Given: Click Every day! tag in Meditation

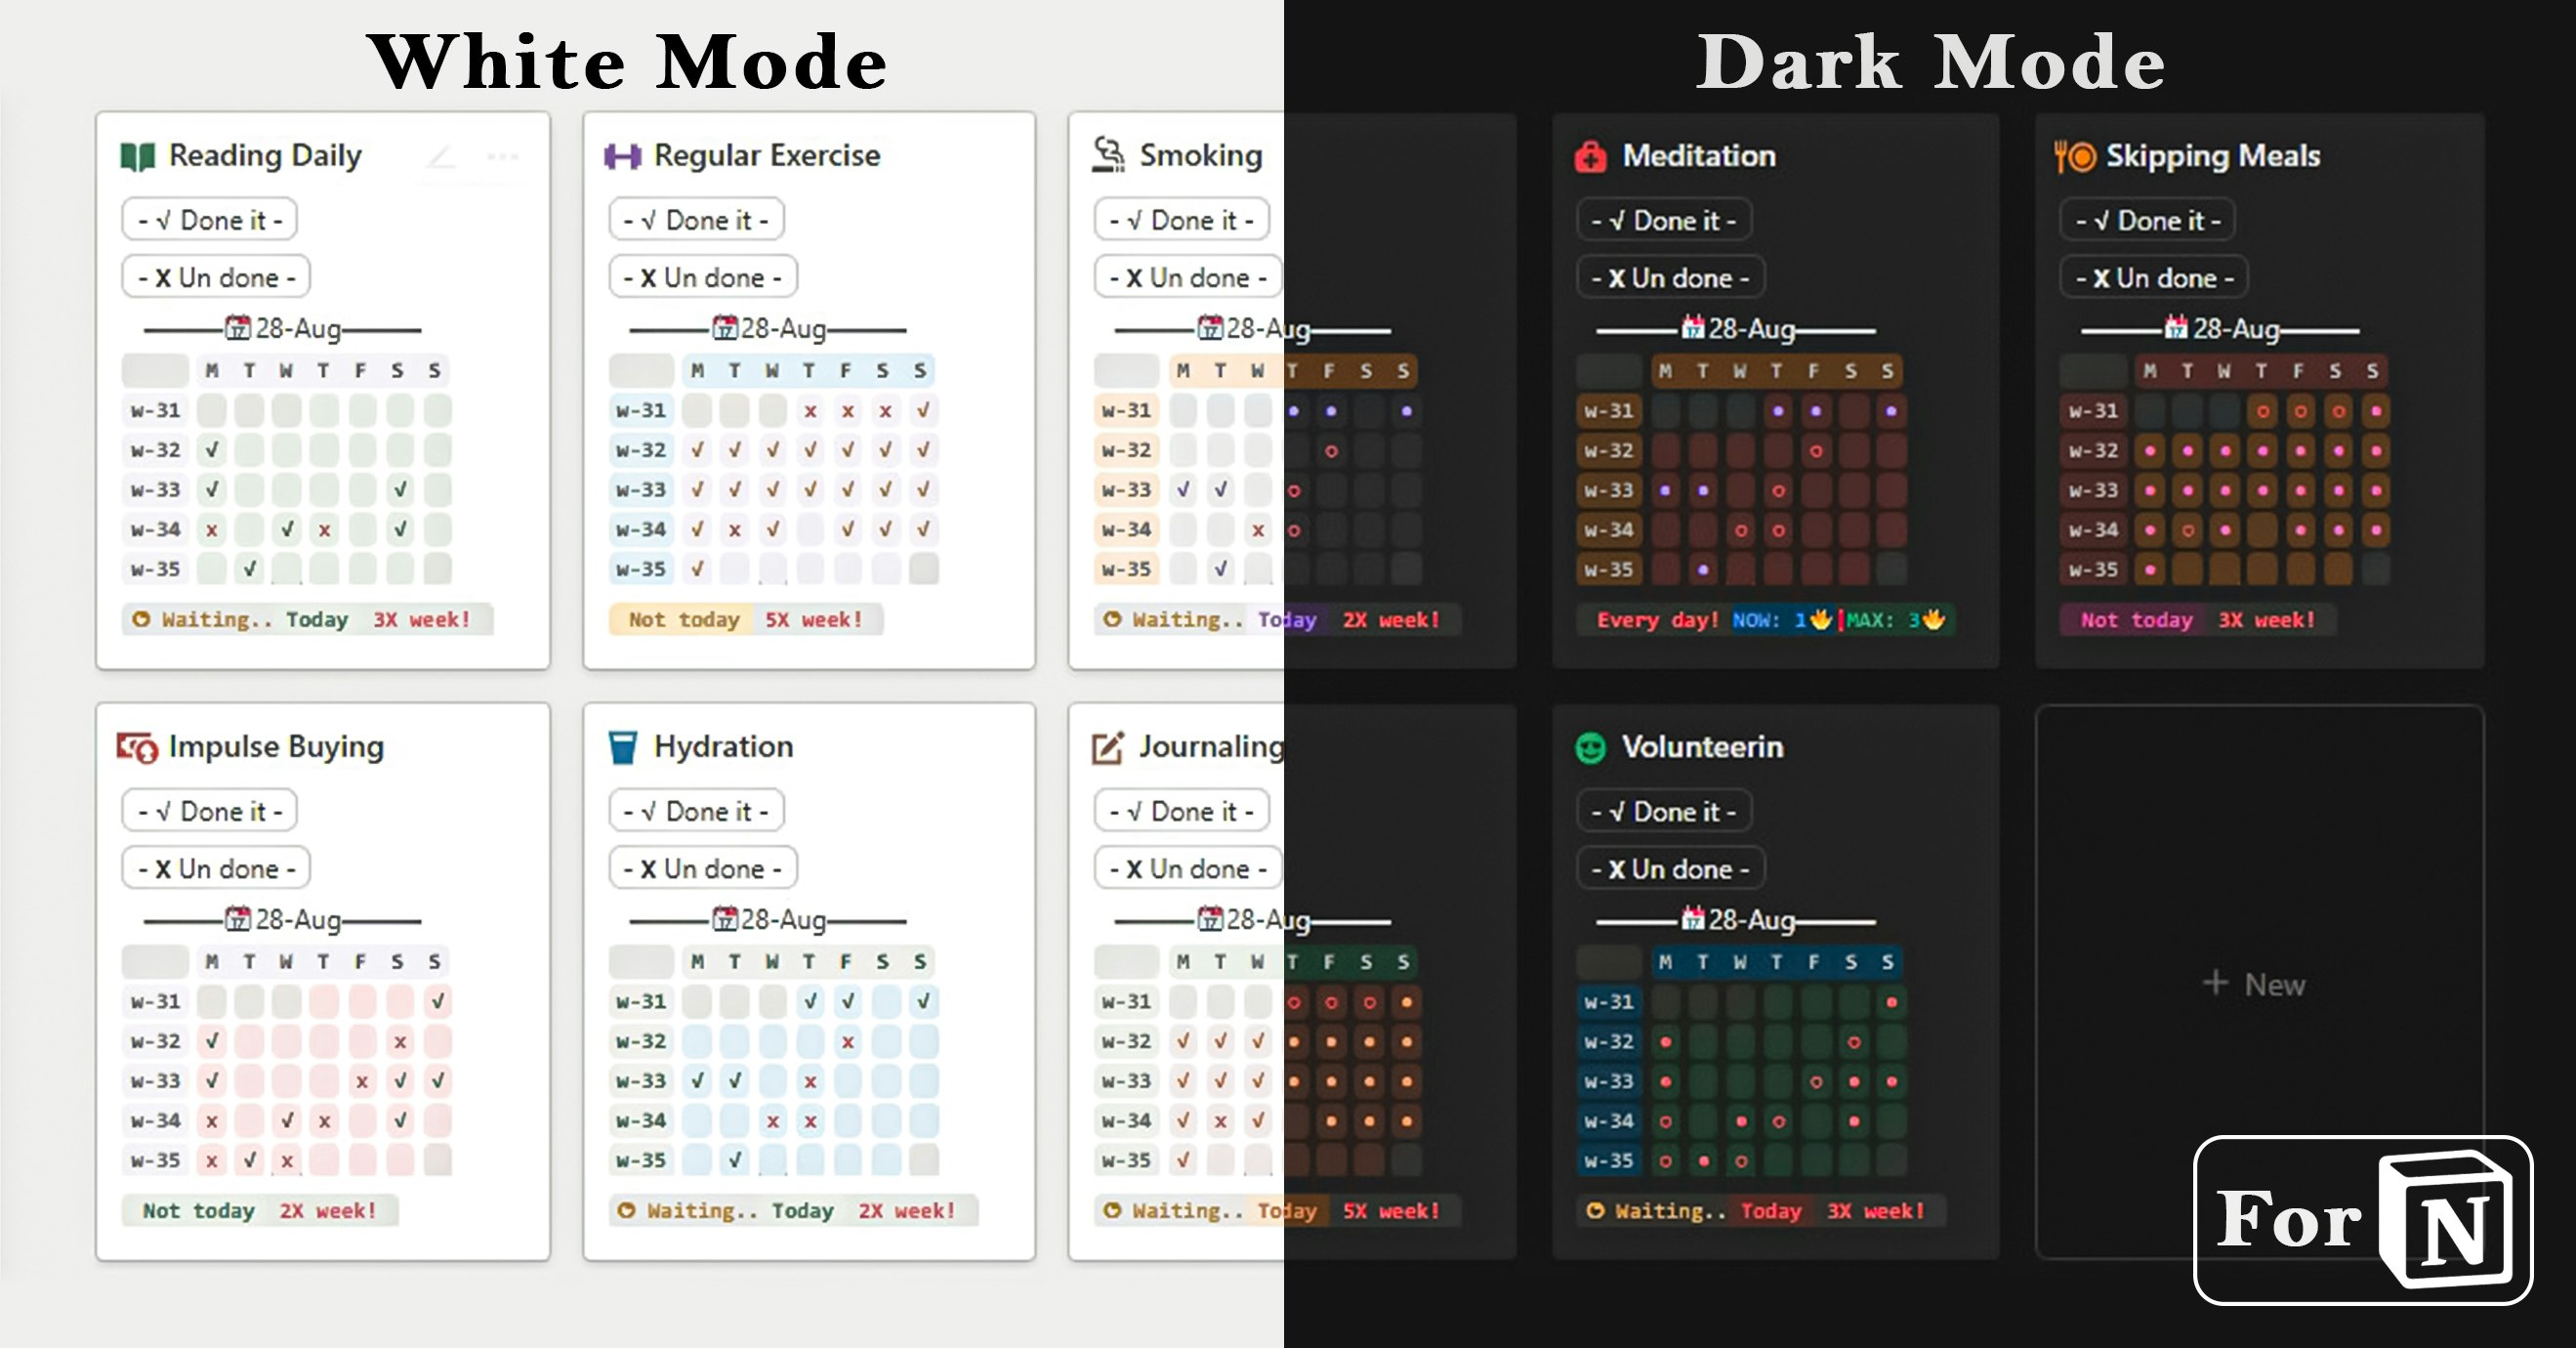Looking at the screenshot, I should coord(1657,620).
